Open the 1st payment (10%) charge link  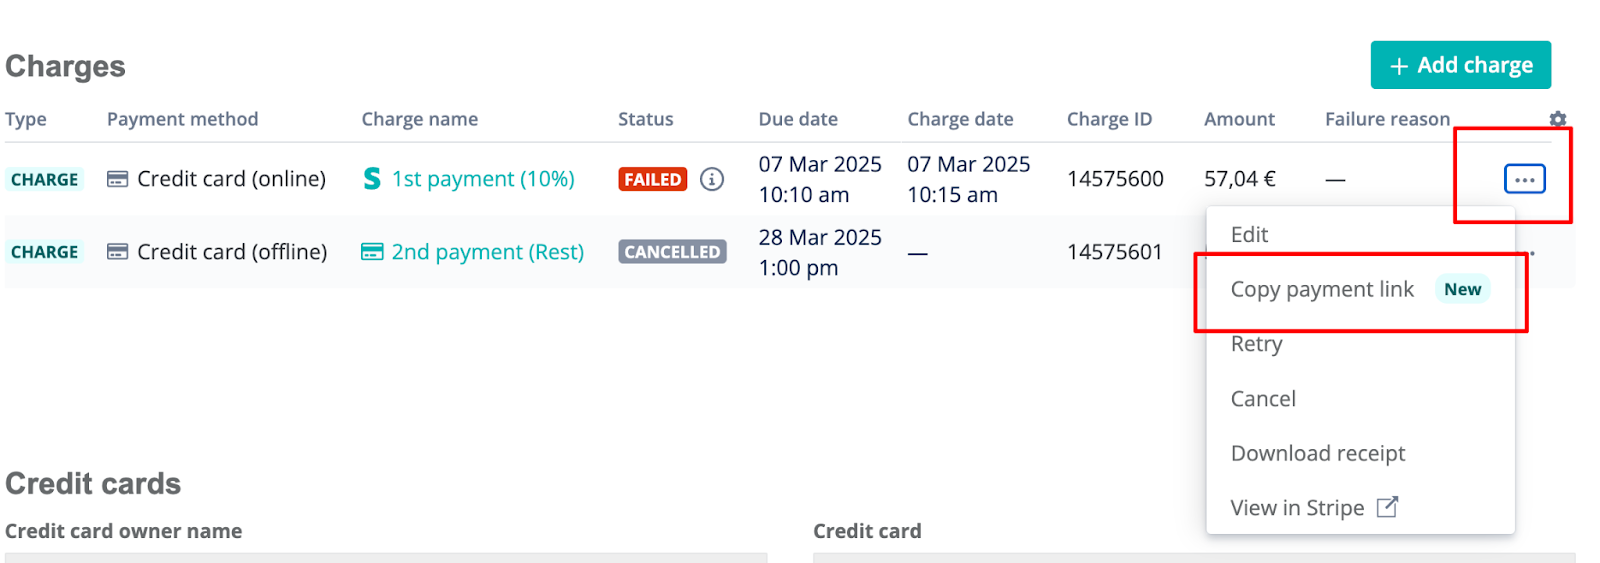pos(483,179)
